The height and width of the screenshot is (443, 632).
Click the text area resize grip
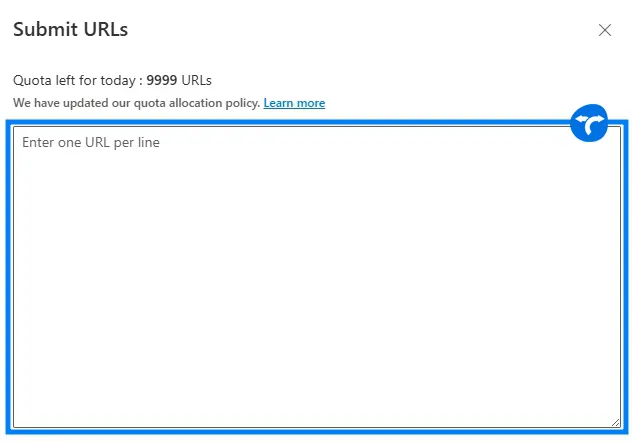pyautogui.click(x=616, y=423)
